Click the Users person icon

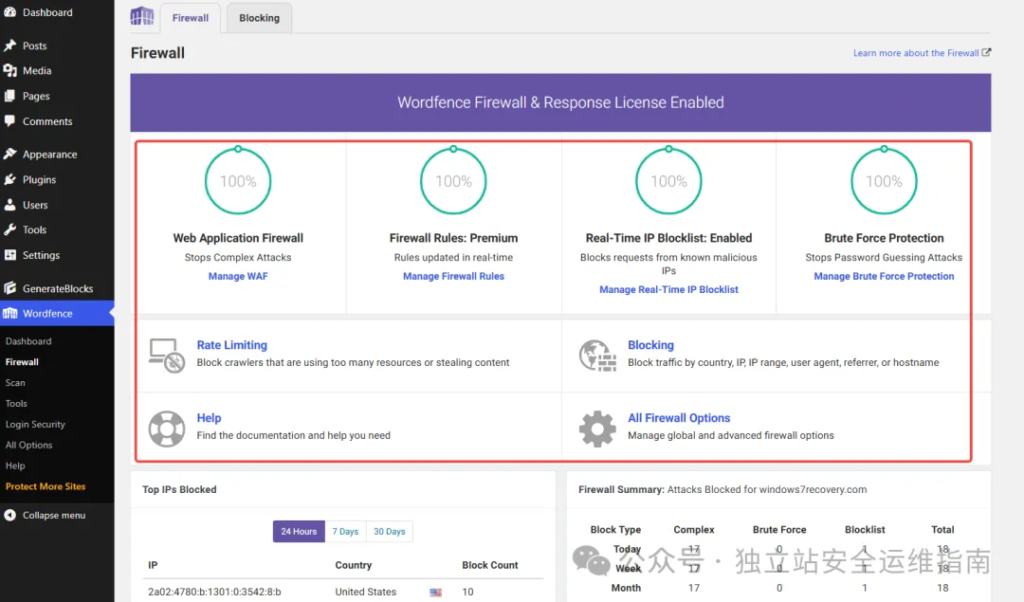tap(10, 204)
